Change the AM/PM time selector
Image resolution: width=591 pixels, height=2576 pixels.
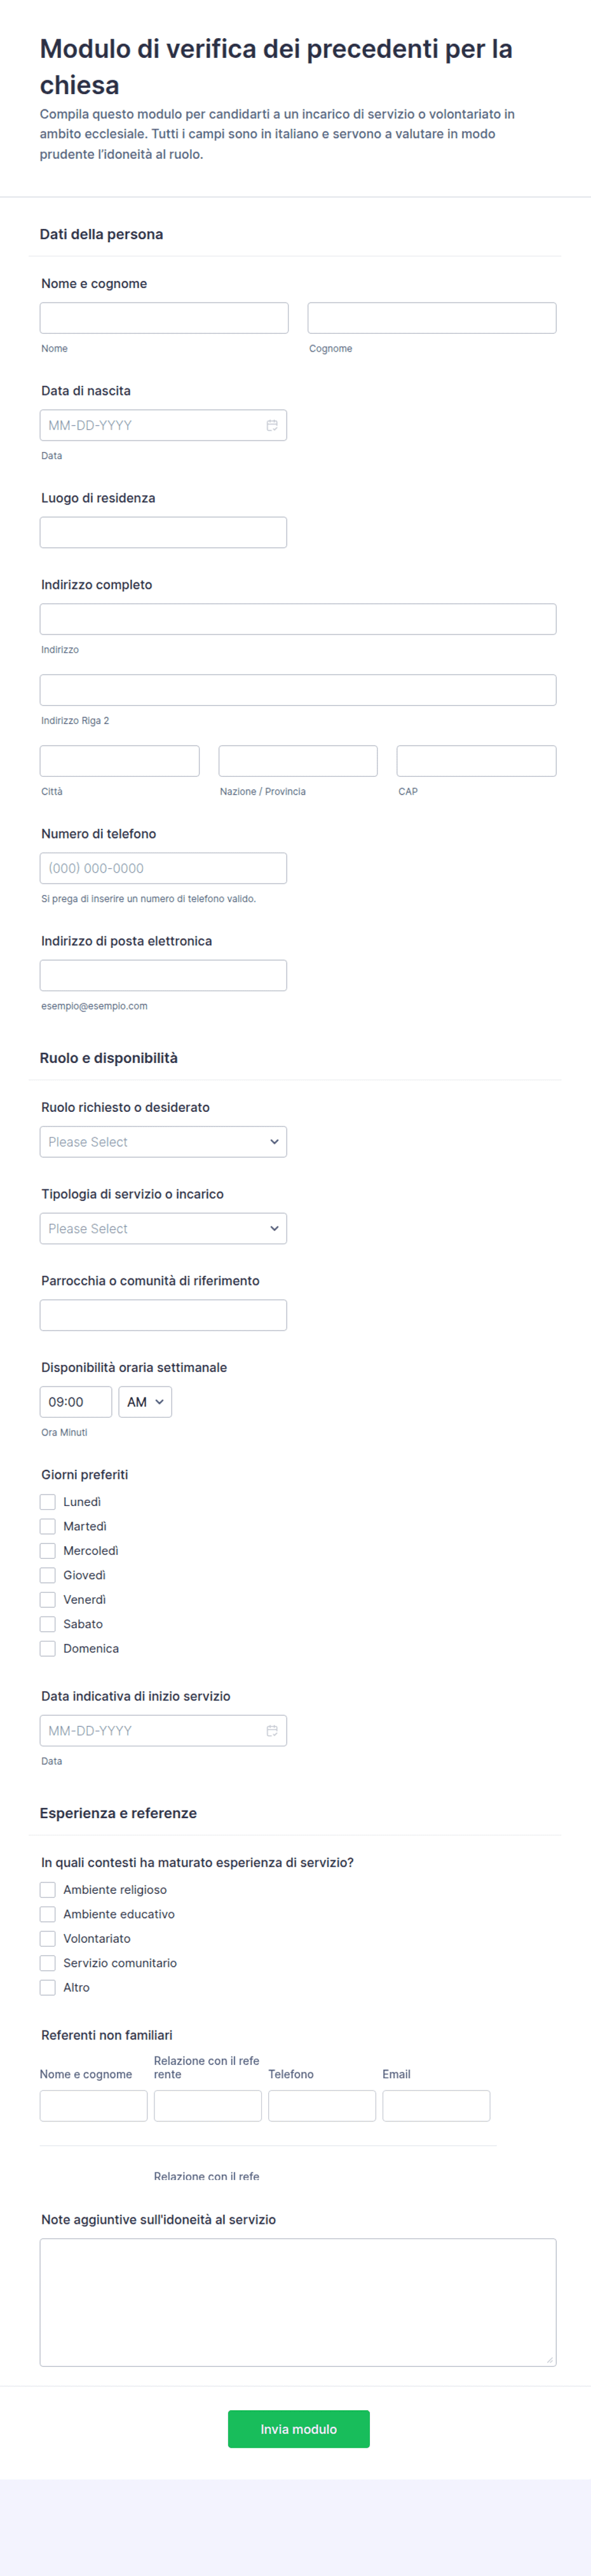coord(145,1402)
